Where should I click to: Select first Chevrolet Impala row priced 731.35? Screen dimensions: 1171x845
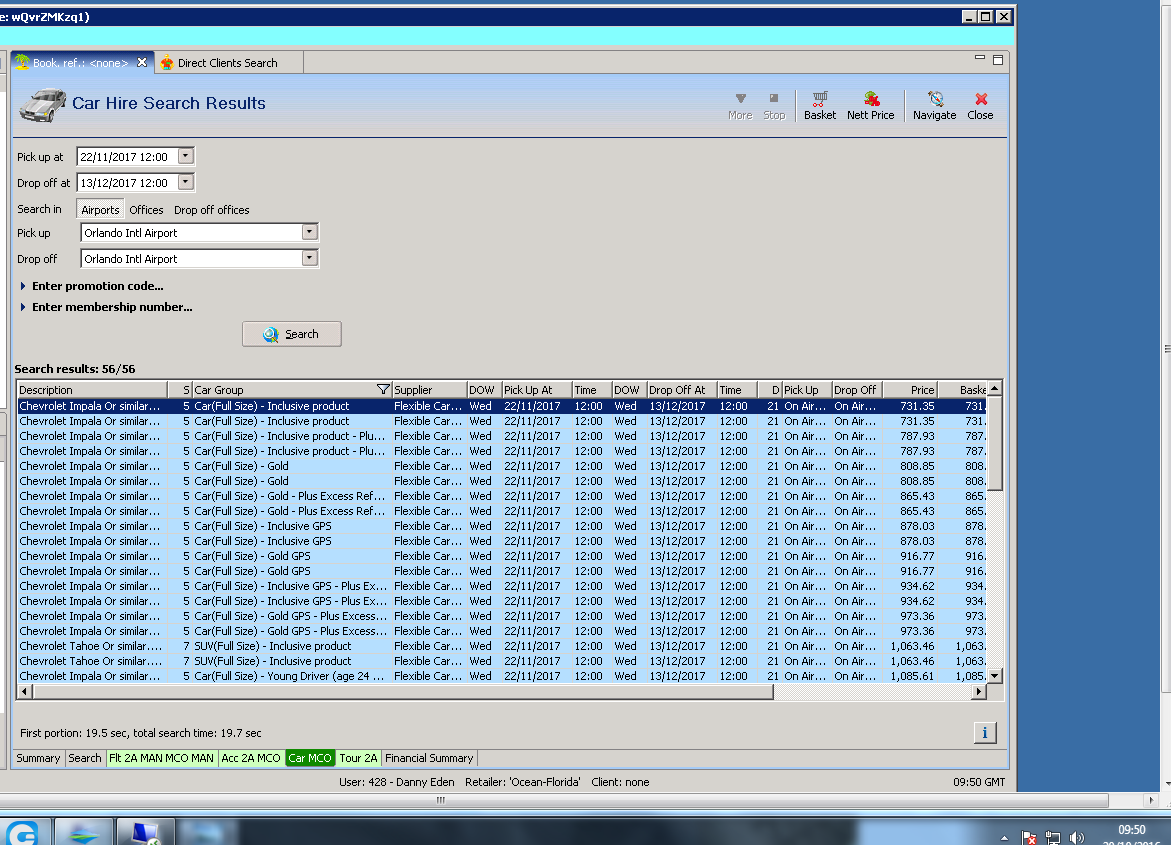coord(502,406)
